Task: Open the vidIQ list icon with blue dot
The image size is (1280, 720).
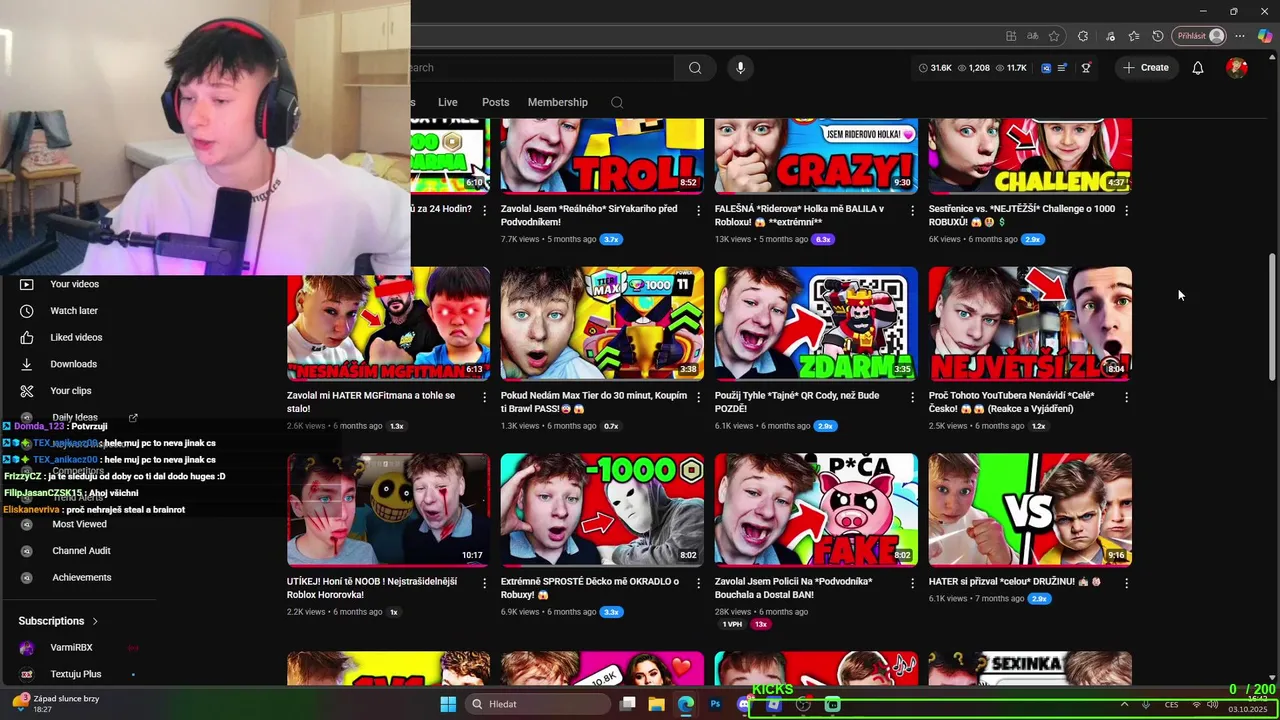Action: [x=1062, y=68]
